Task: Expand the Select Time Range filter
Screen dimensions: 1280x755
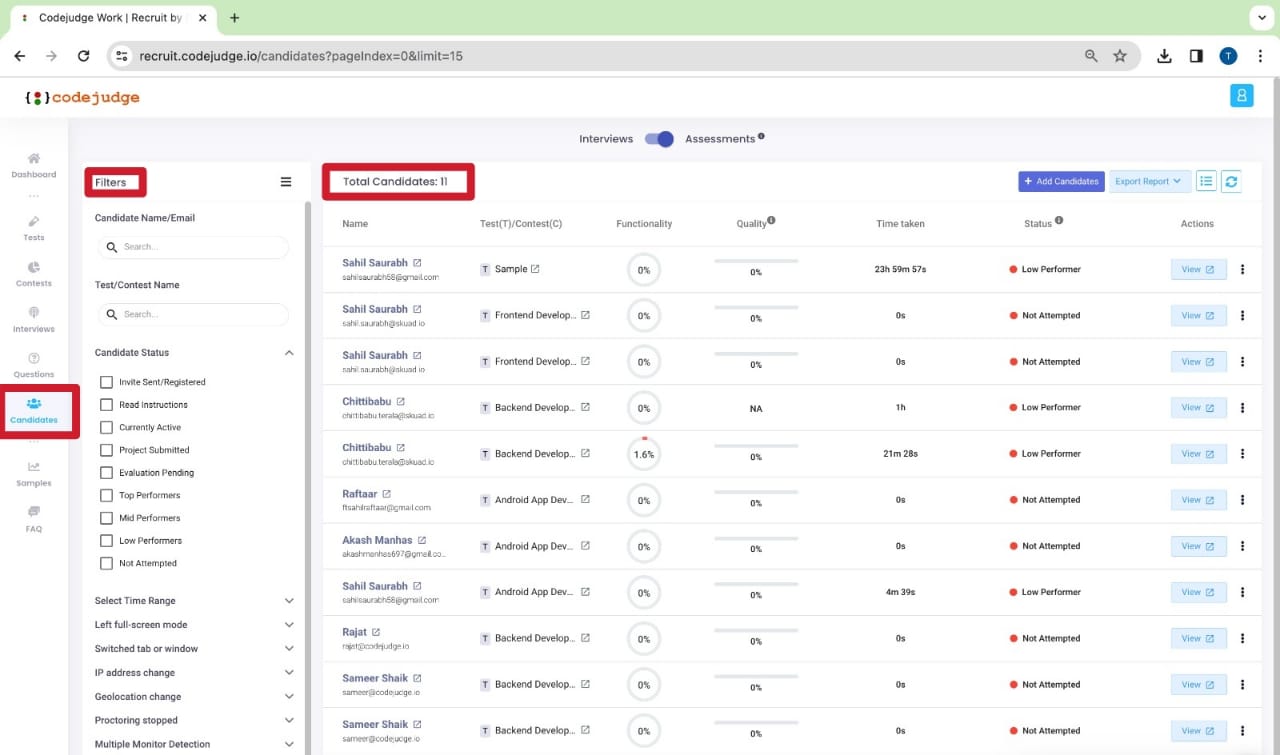Action: [289, 600]
